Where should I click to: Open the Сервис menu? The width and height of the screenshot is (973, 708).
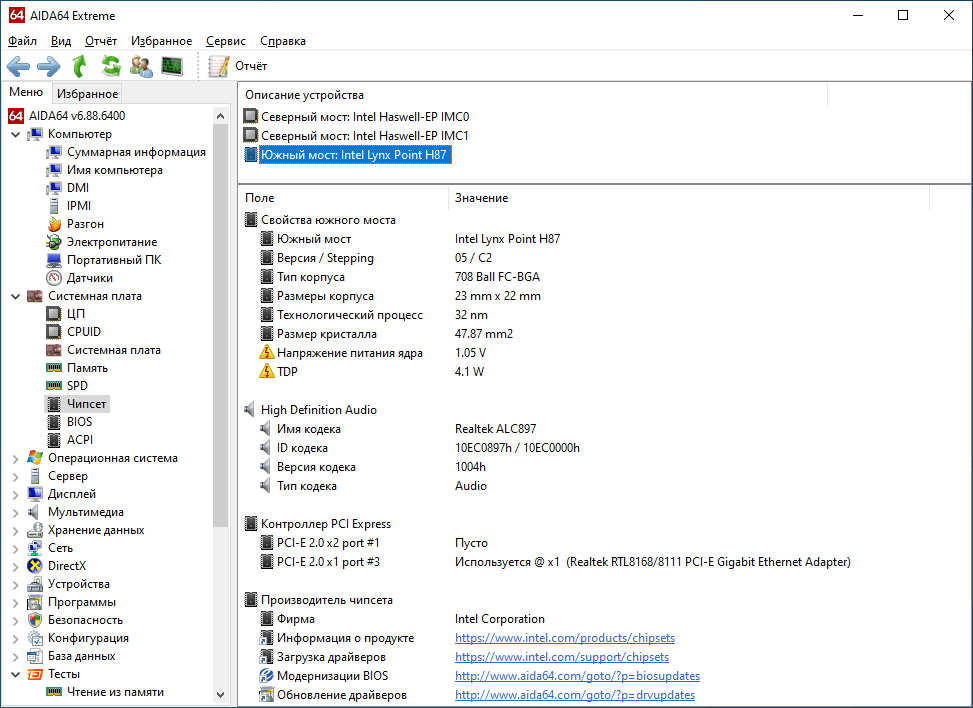coord(226,41)
